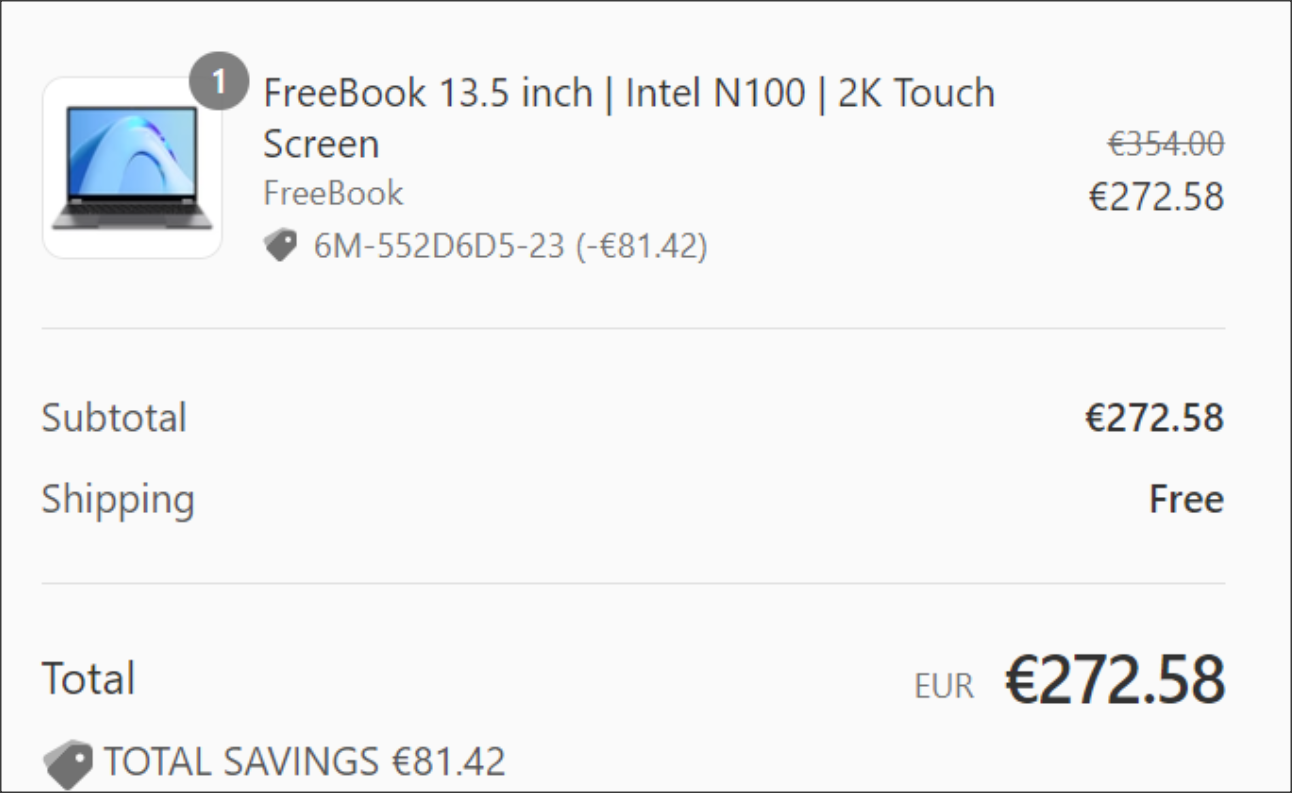The image size is (1292, 793).
Task: Click the tag icon next to TOTAL SAVINGS
Action: [67, 765]
